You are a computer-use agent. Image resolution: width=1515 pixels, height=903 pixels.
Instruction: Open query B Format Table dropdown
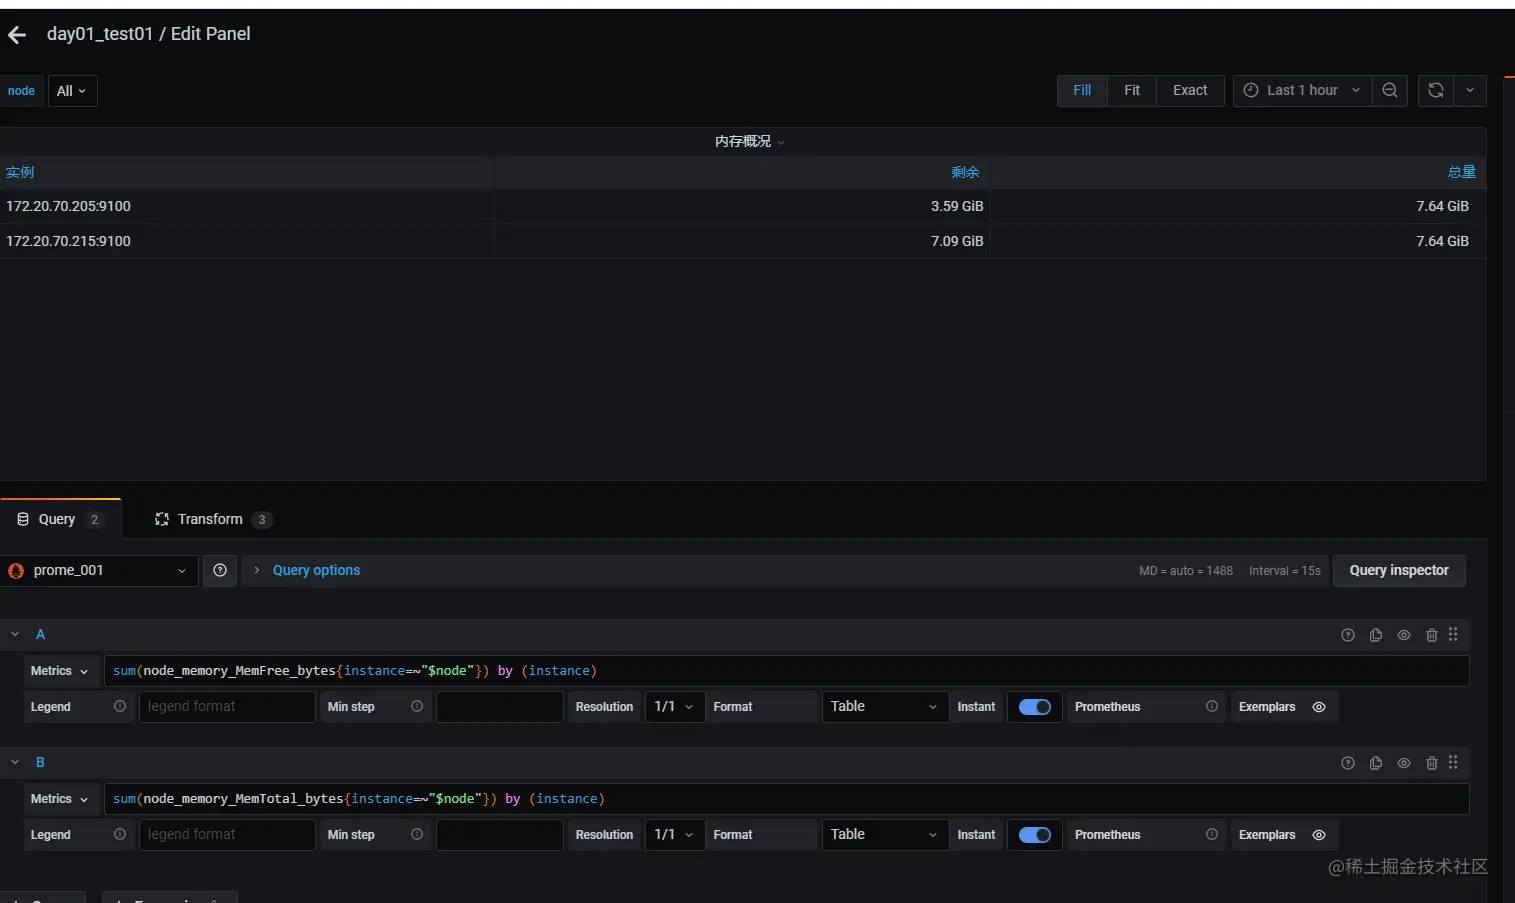pos(885,834)
